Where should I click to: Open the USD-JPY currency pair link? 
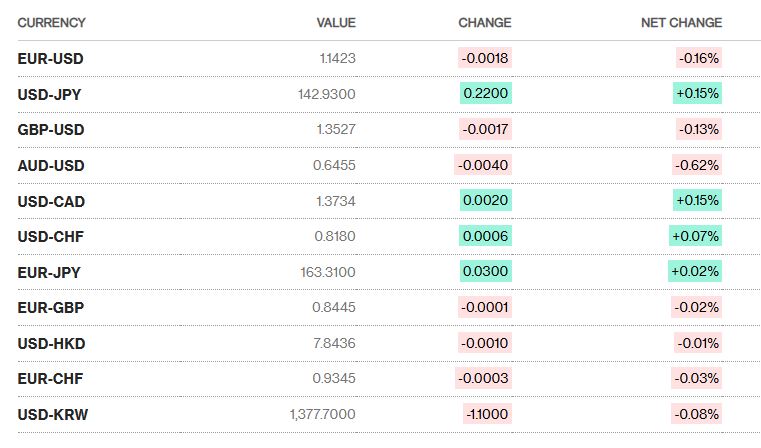(50, 94)
